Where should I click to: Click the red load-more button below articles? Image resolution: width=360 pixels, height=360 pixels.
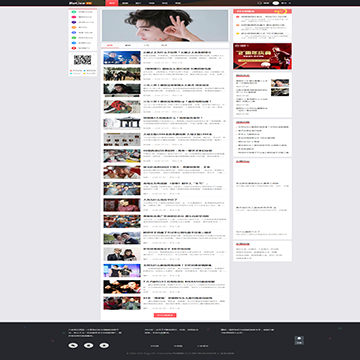(x=165, y=315)
